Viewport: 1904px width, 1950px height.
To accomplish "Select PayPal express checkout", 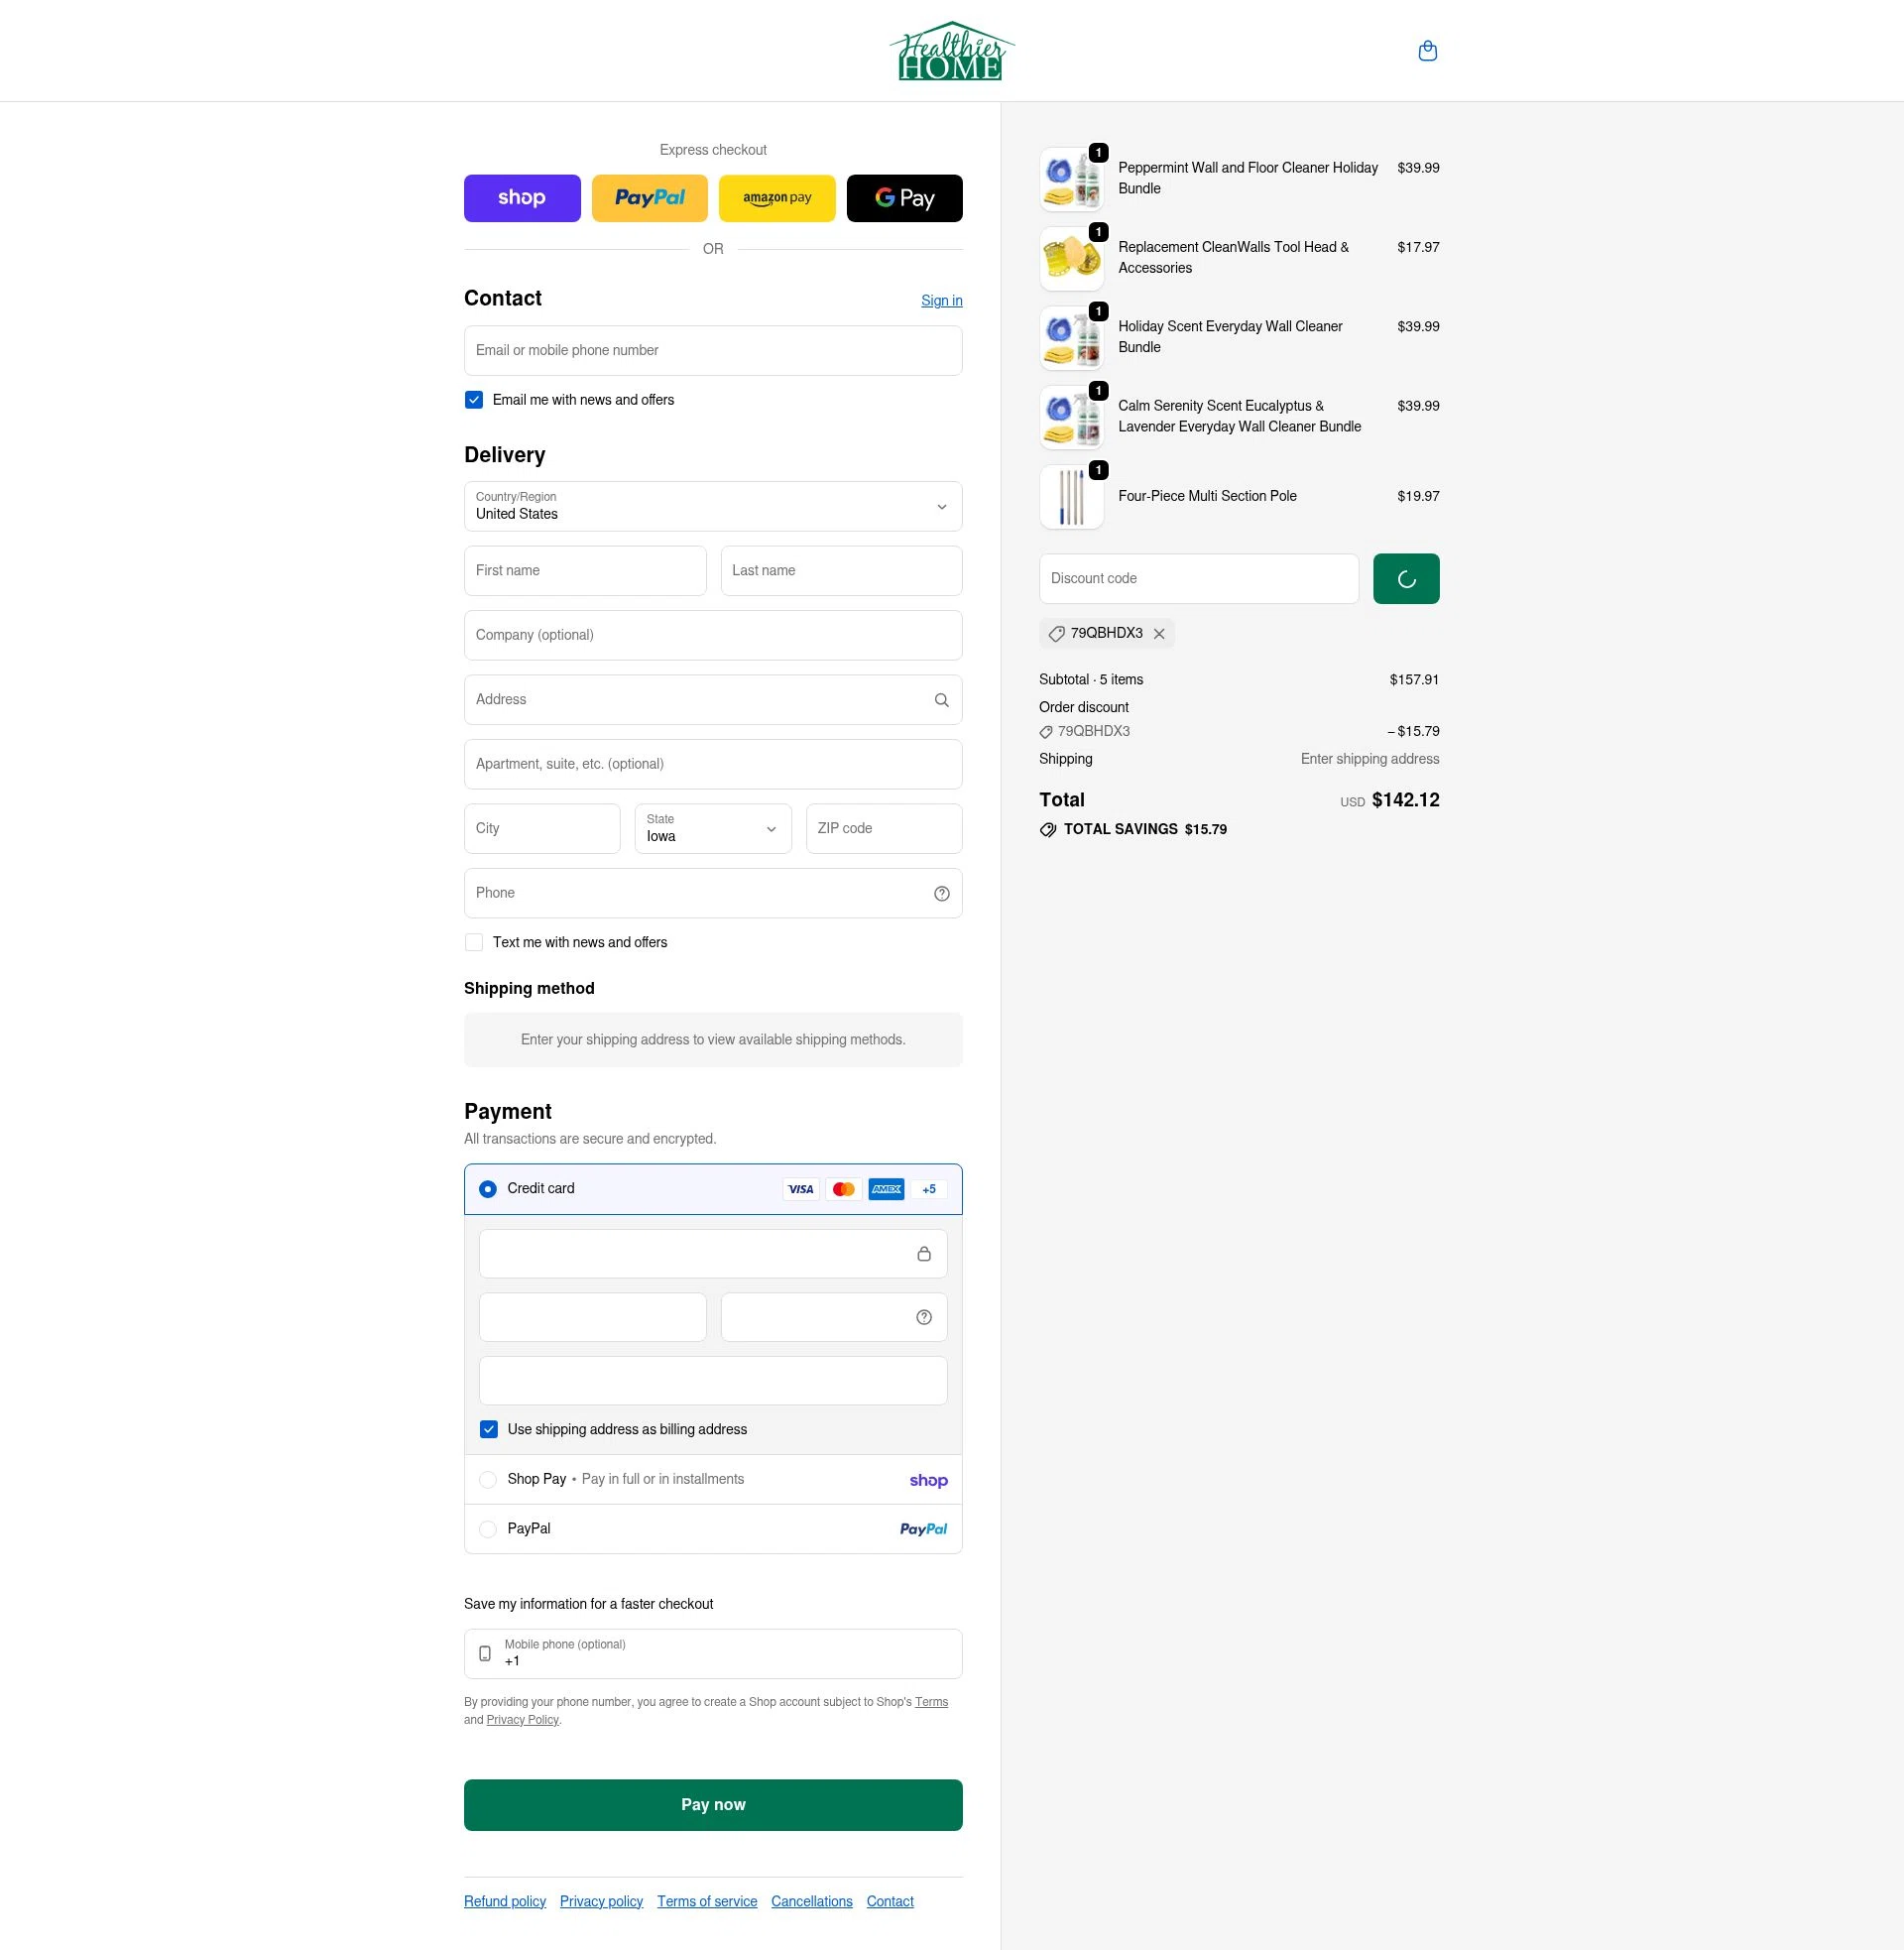I will 649,198.
